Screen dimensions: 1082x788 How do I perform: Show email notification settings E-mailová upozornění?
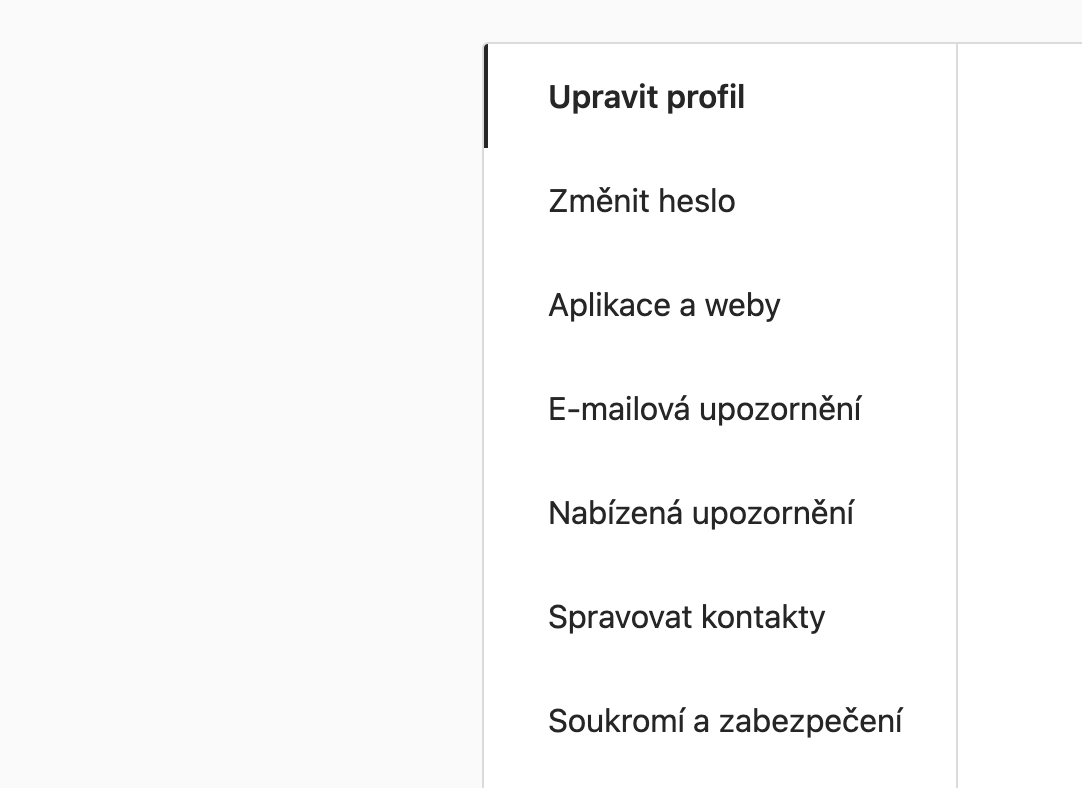(704, 409)
